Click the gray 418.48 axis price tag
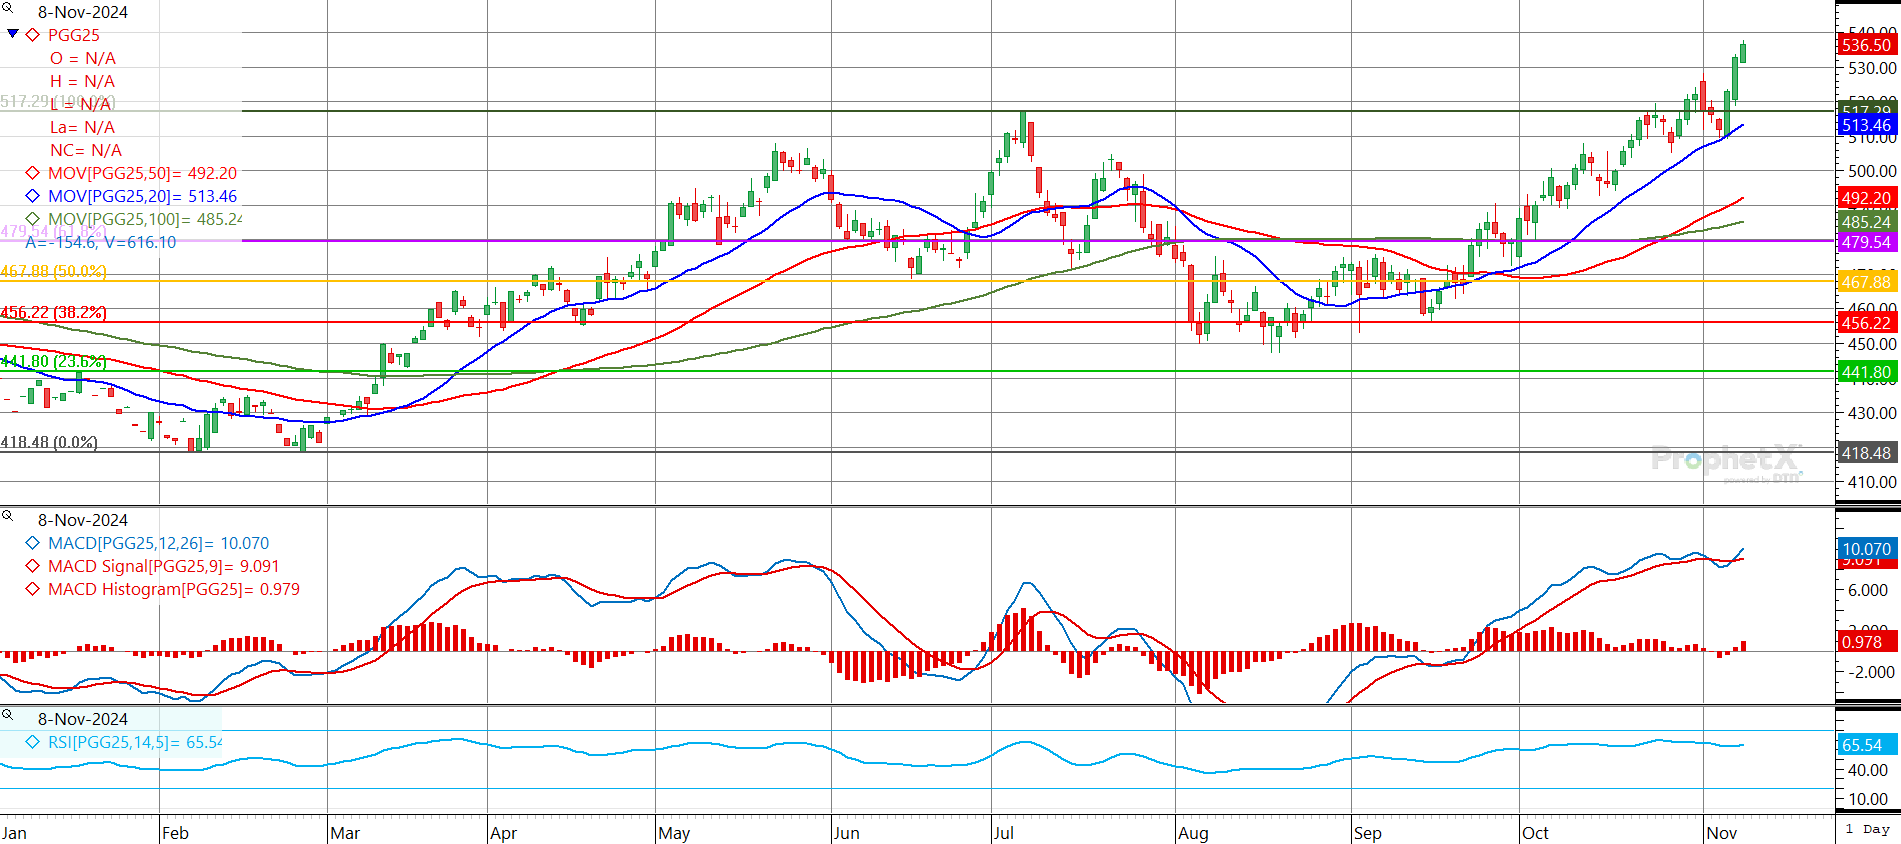Viewport: 1901px width, 844px height. pos(1866,453)
